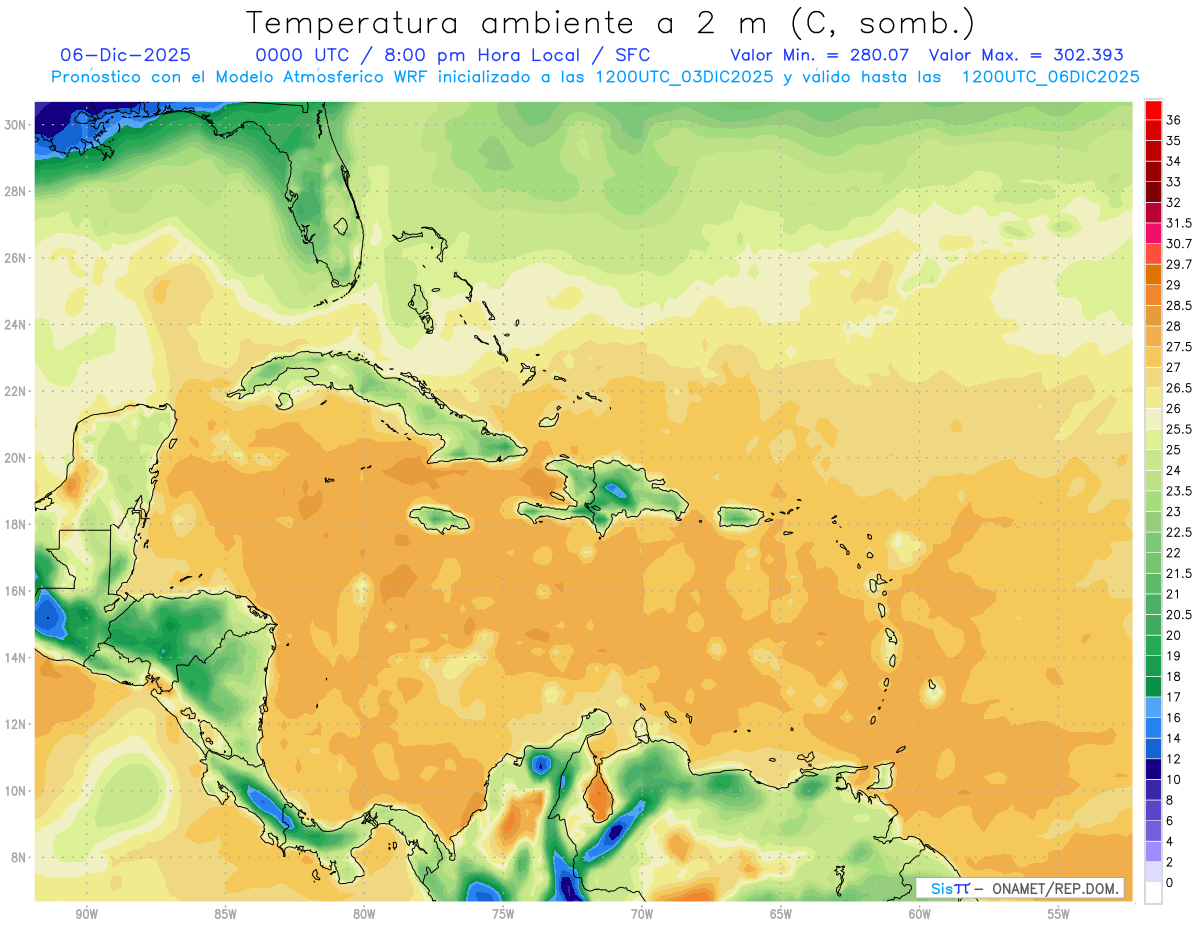Click the '65W' longitude label
This screenshot has width=1200, height=927.
pyautogui.click(x=781, y=914)
